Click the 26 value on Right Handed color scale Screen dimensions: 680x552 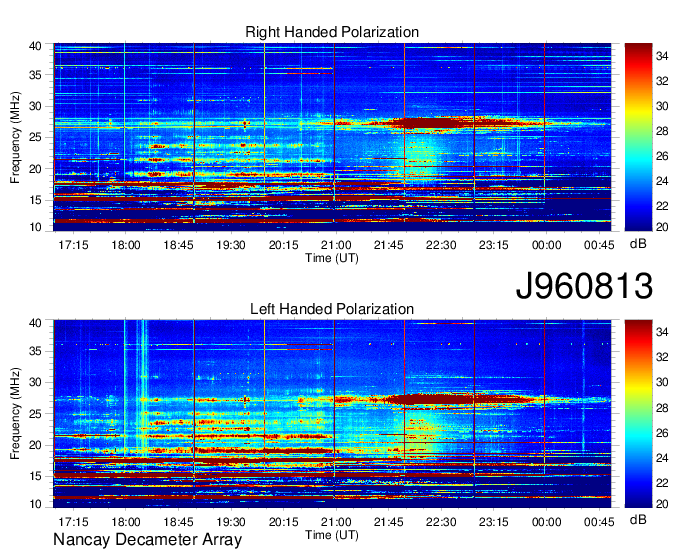pyautogui.click(x=662, y=156)
